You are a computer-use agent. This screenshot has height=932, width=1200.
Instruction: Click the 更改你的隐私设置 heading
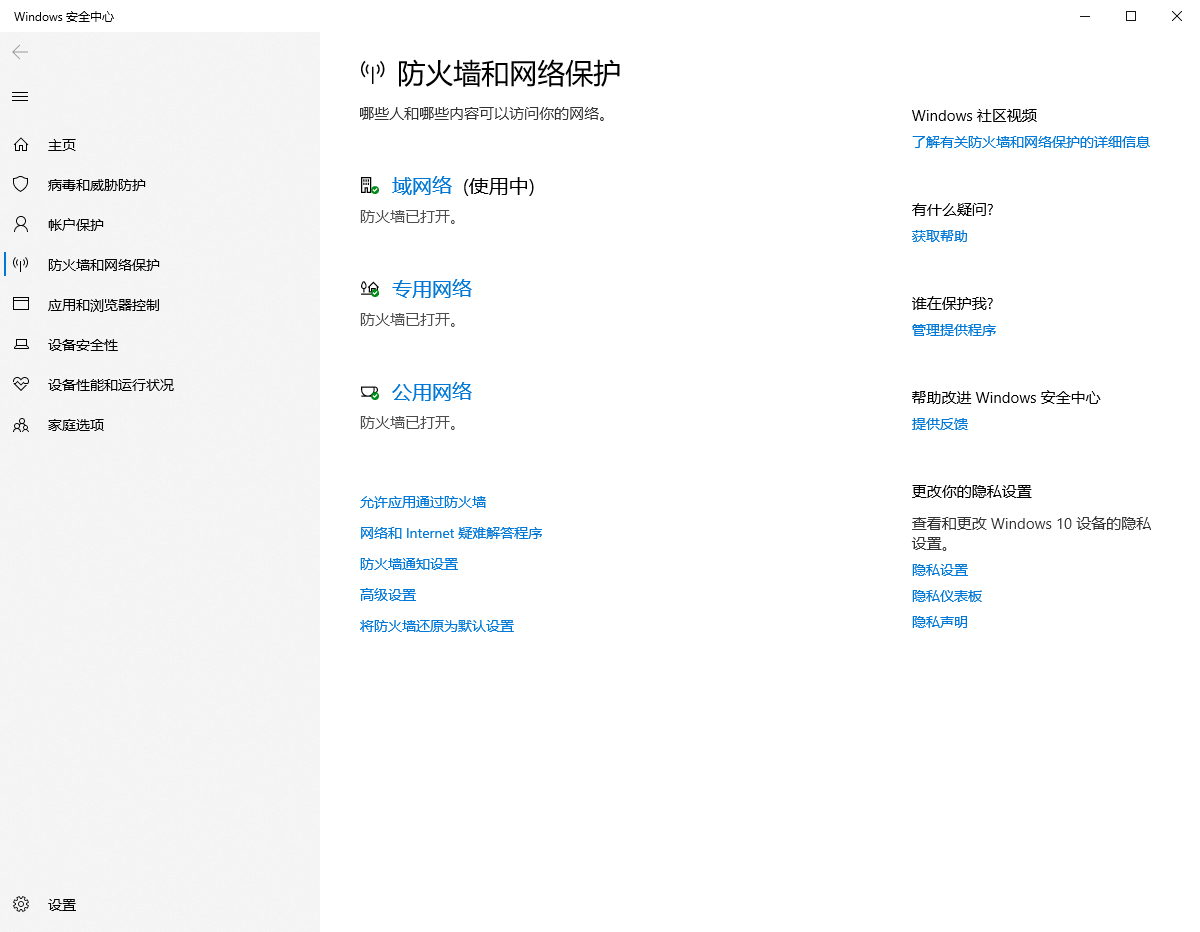972,492
